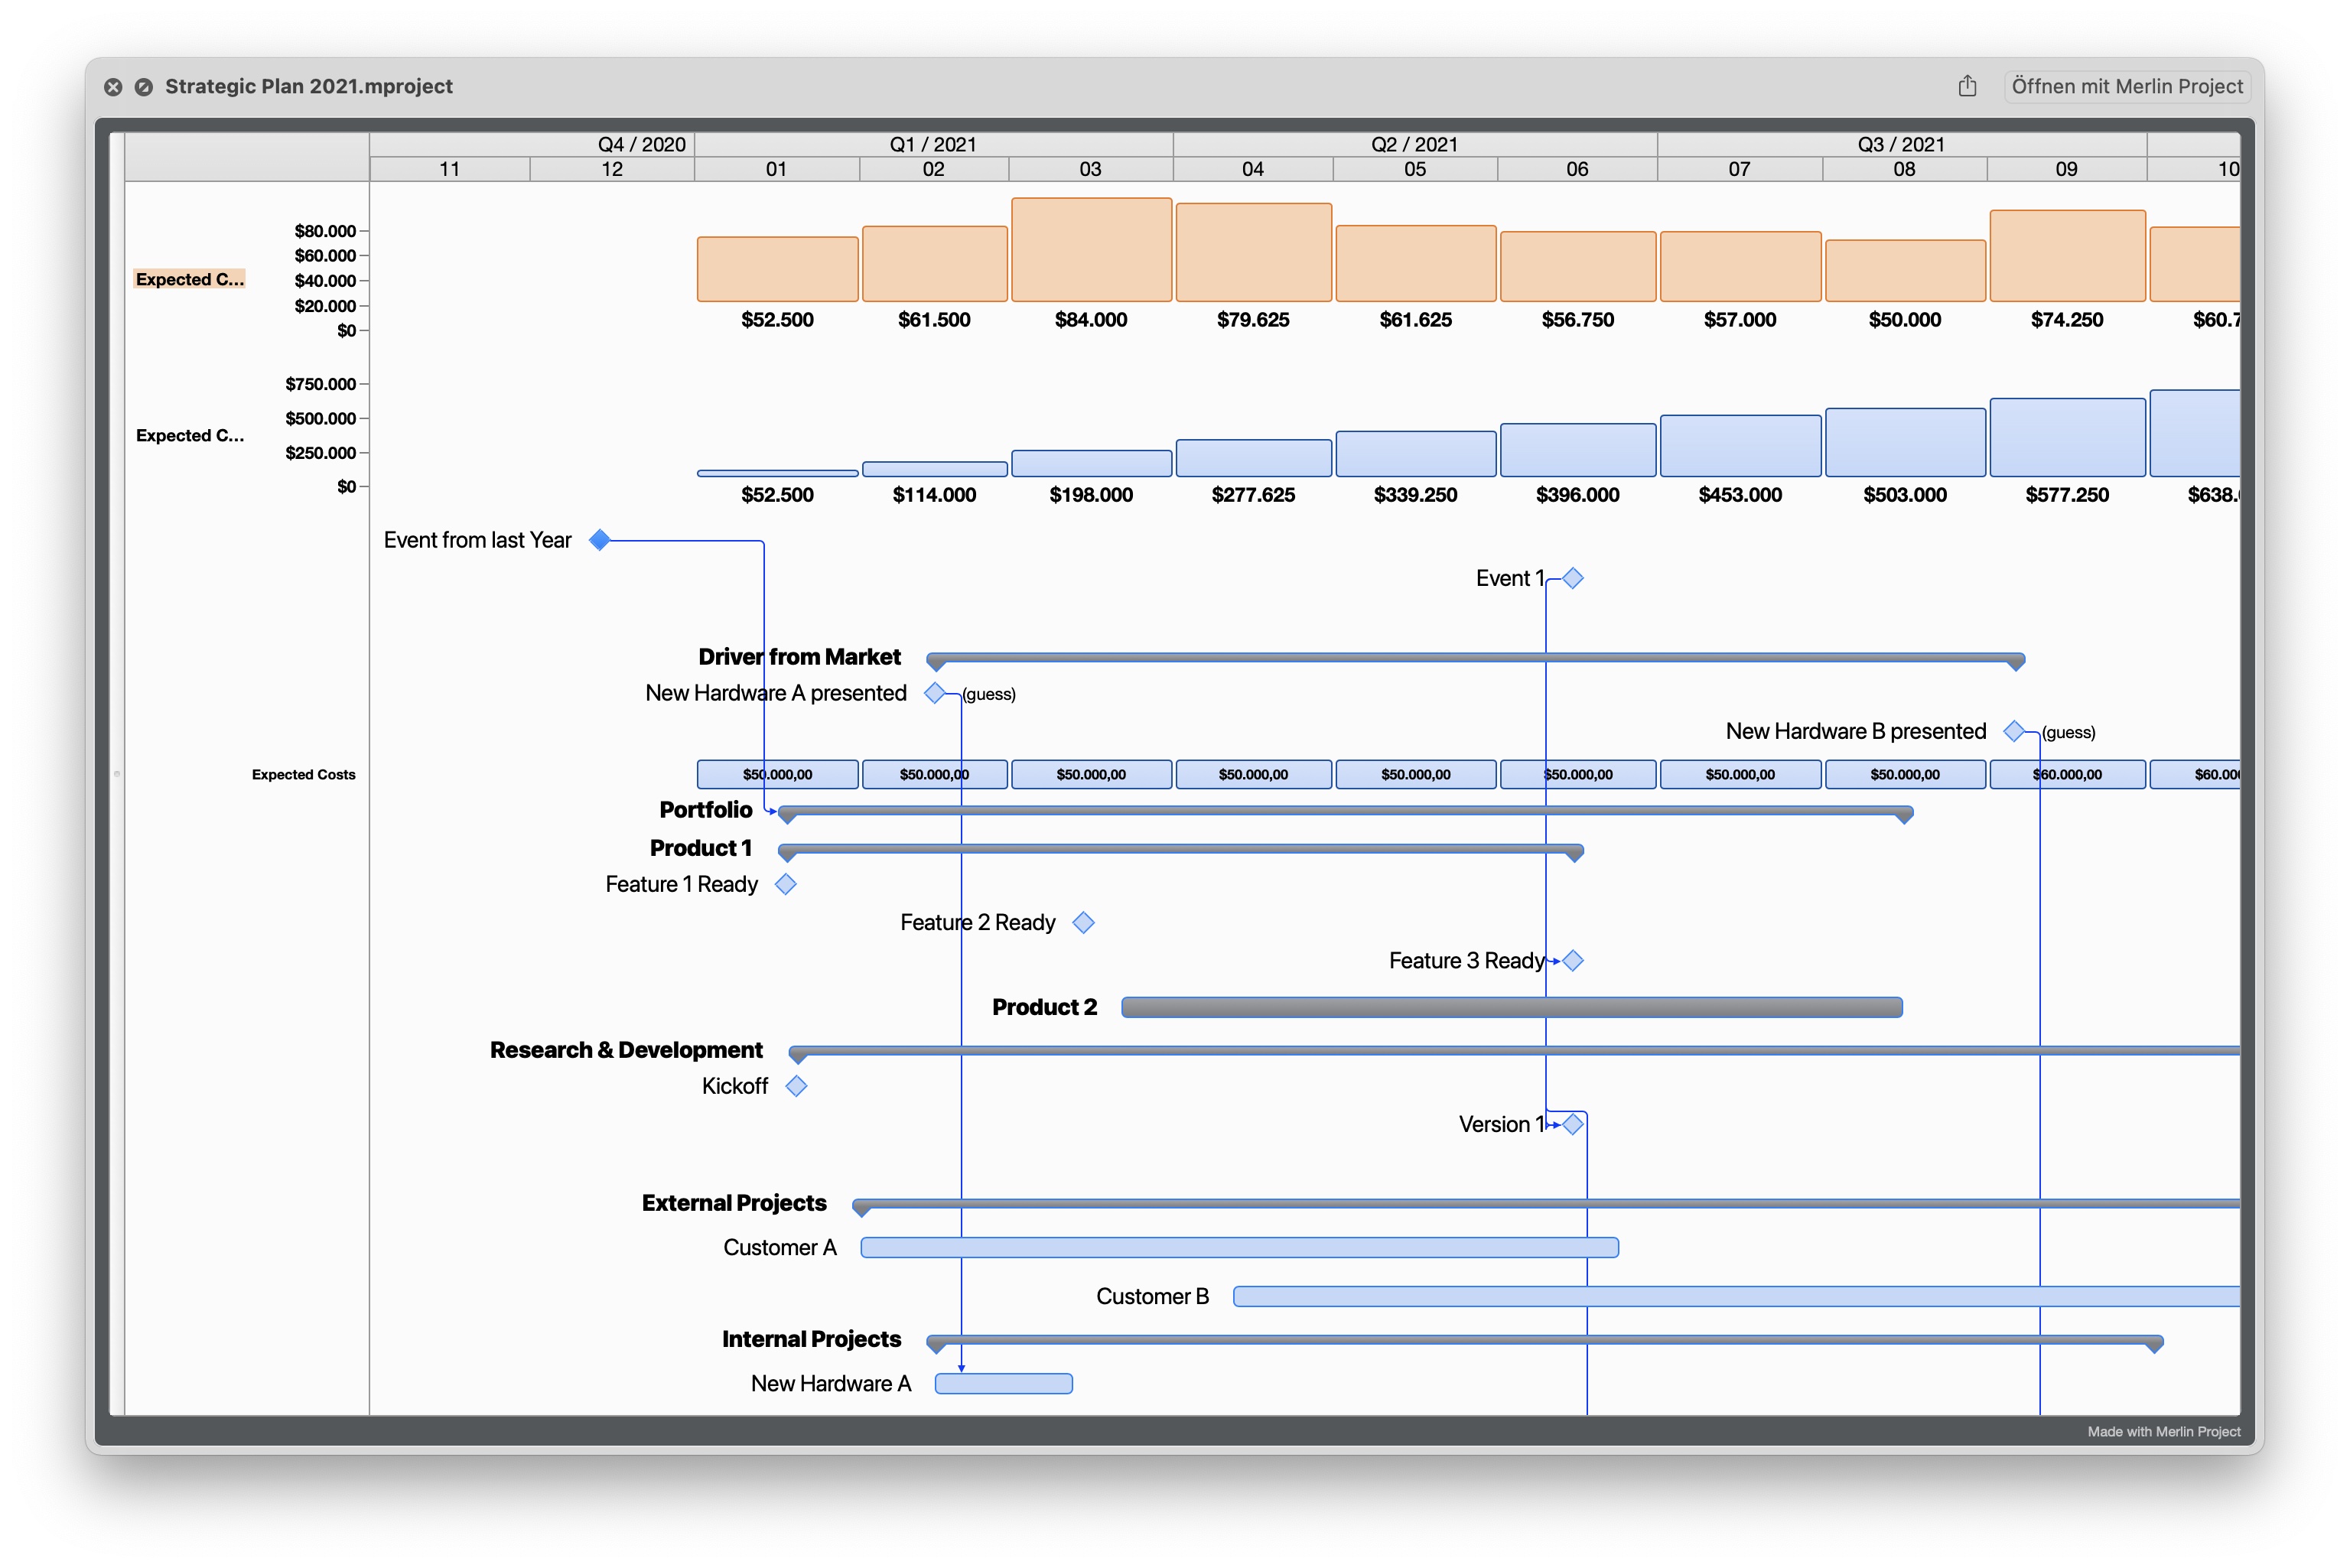
Task: Select the $84.000 orange cost bar
Action: (1091, 249)
